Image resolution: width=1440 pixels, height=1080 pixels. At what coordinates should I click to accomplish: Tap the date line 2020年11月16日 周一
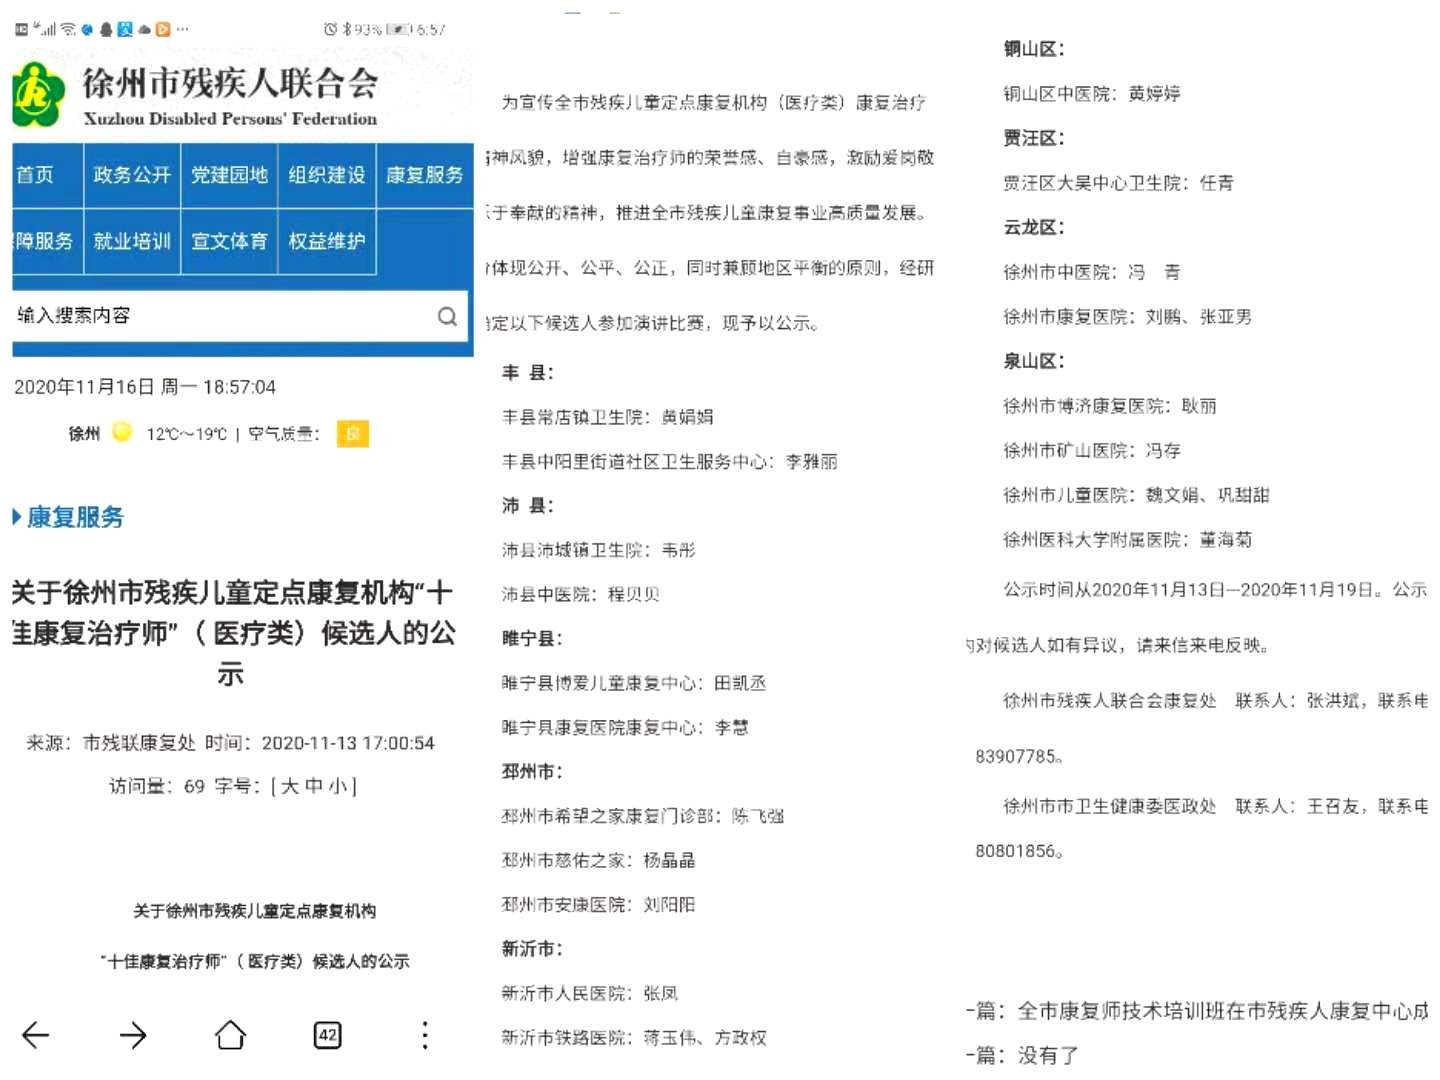145,387
